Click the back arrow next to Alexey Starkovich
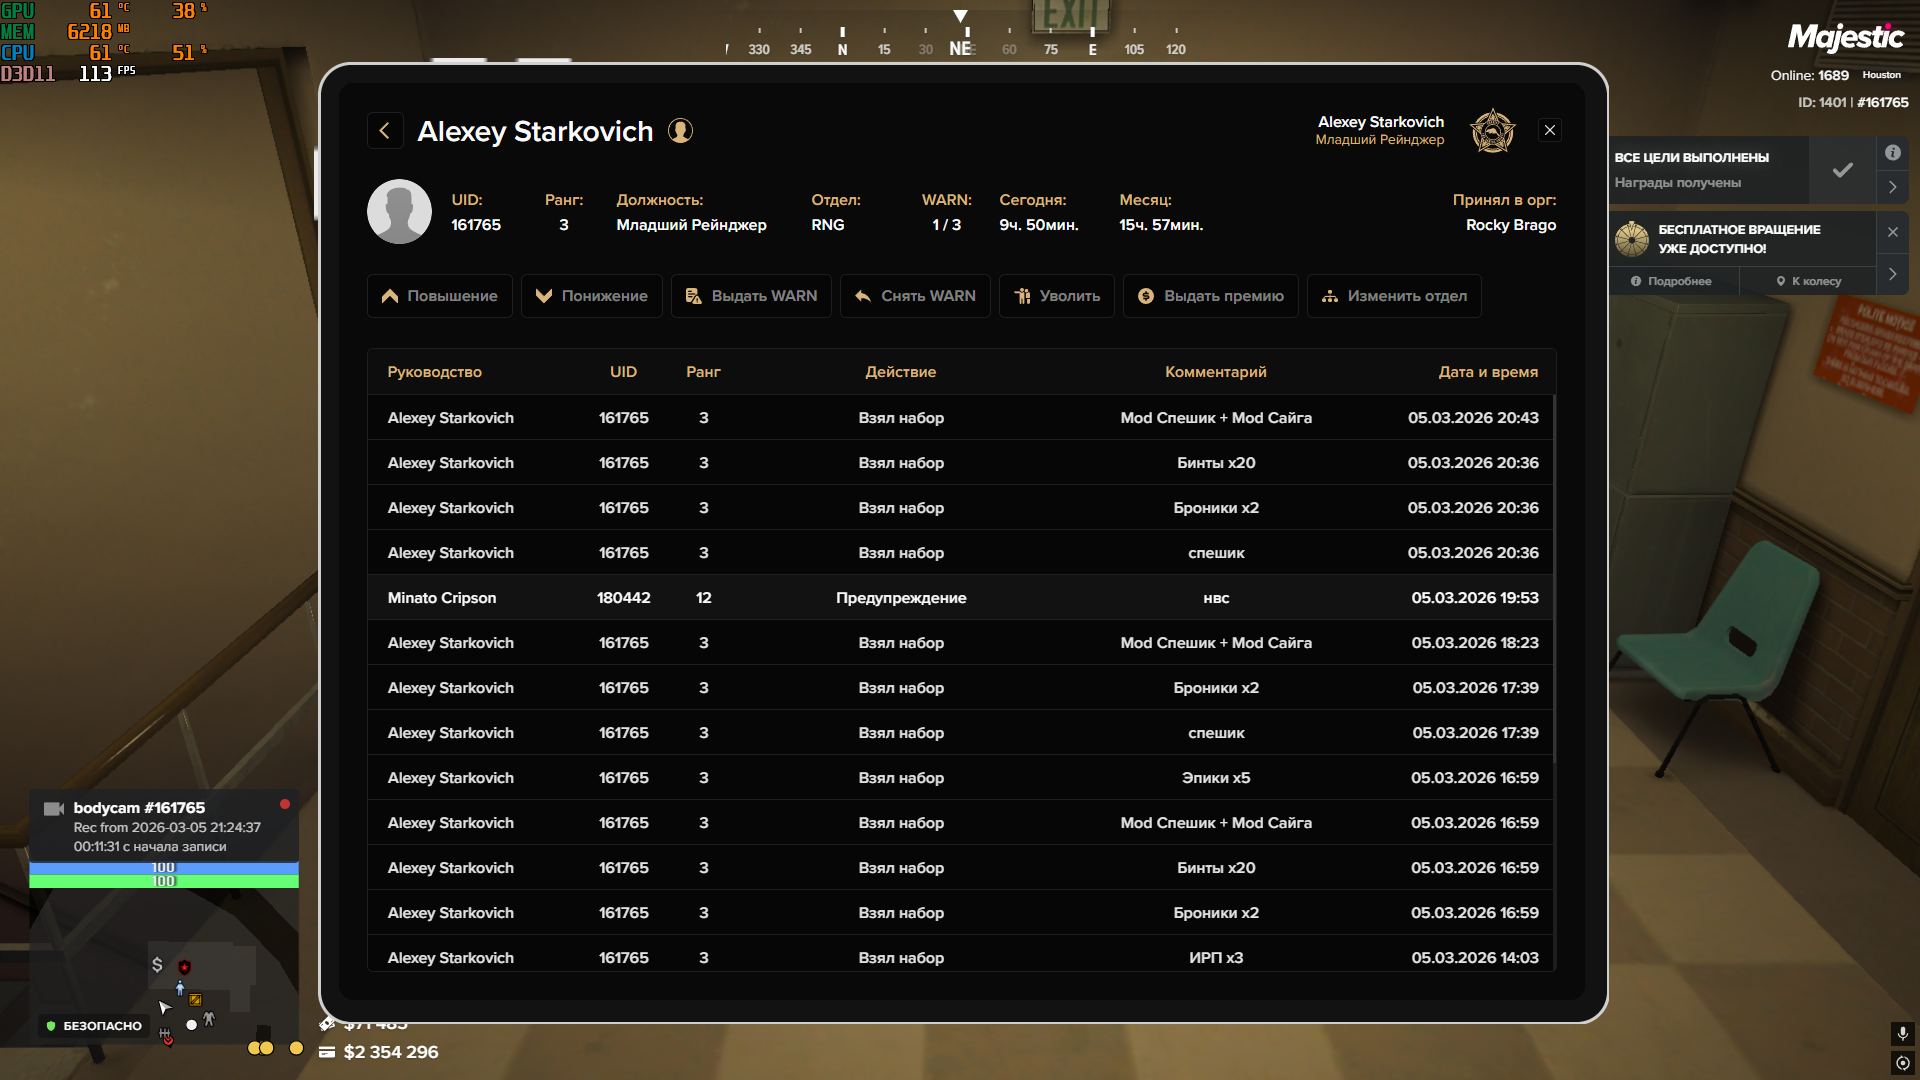1920x1080 pixels. 385,131
